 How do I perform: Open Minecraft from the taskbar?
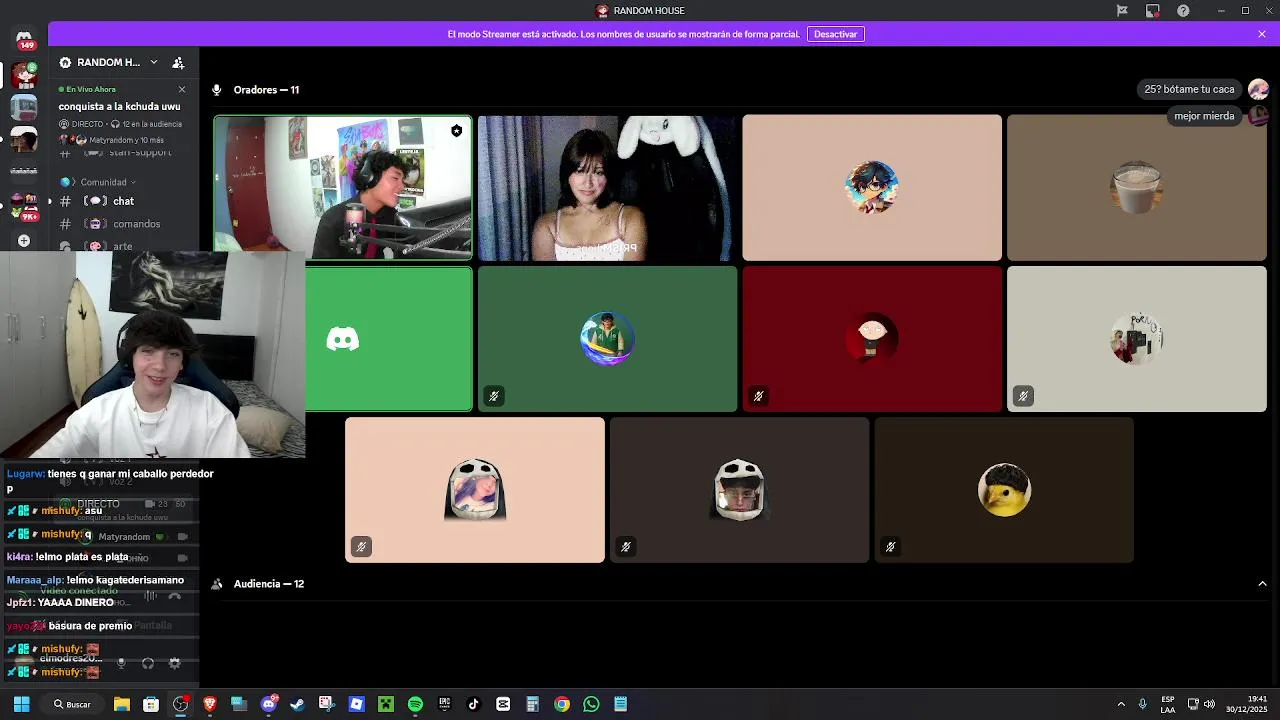385,704
